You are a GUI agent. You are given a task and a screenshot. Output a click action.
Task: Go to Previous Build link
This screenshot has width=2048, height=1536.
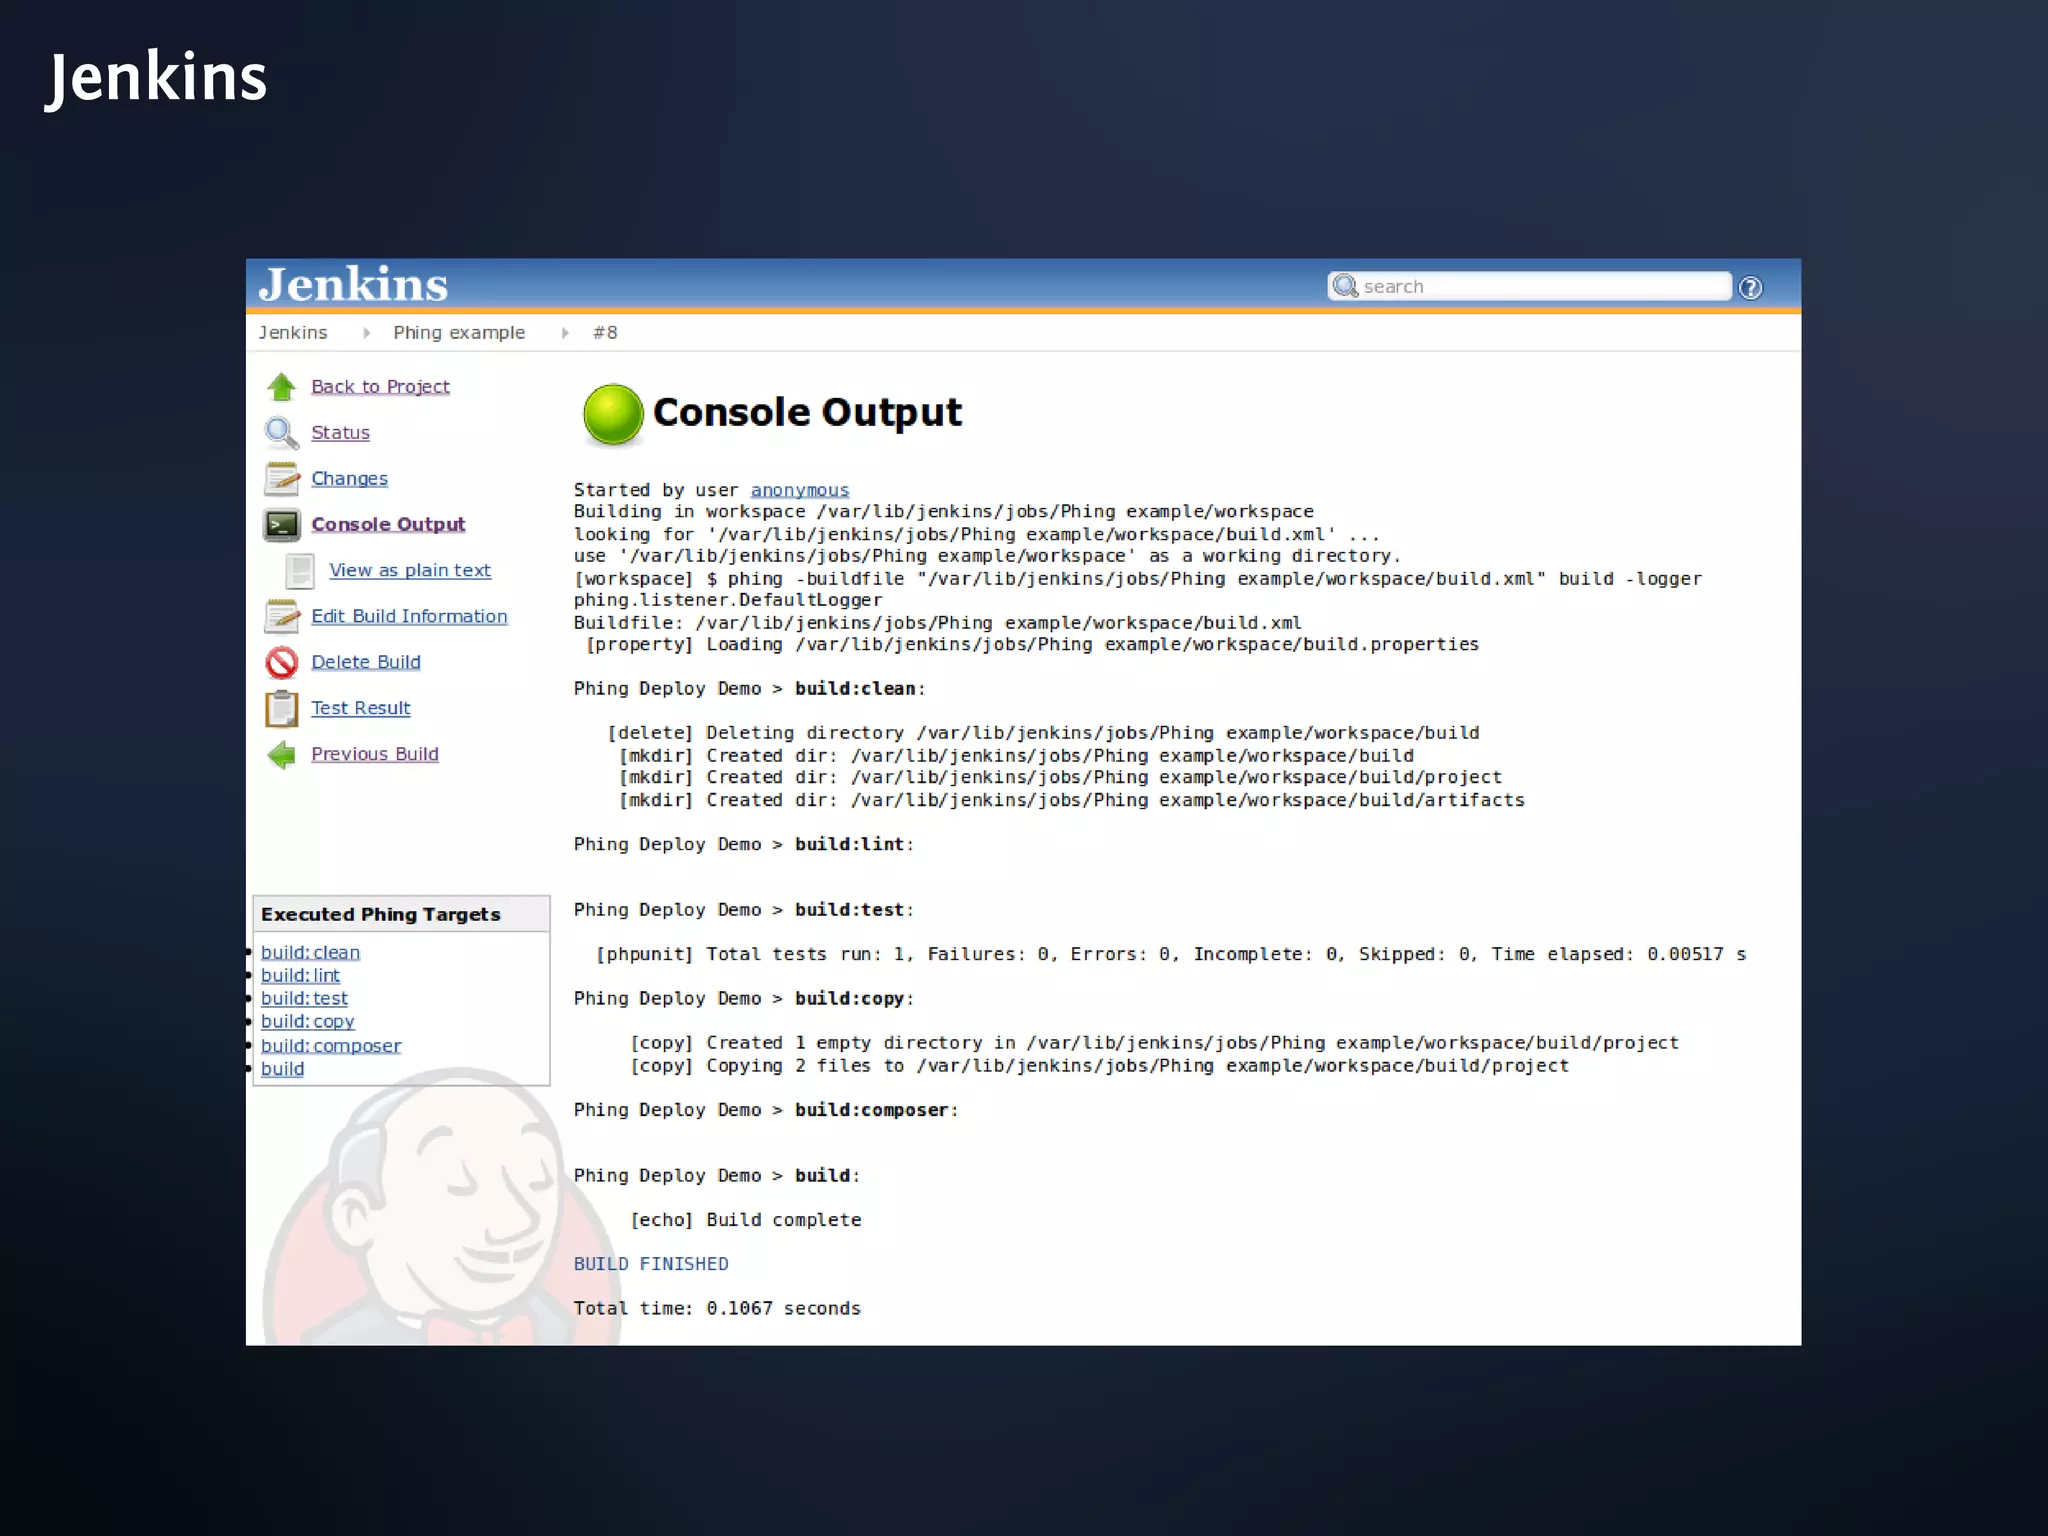[375, 755]
